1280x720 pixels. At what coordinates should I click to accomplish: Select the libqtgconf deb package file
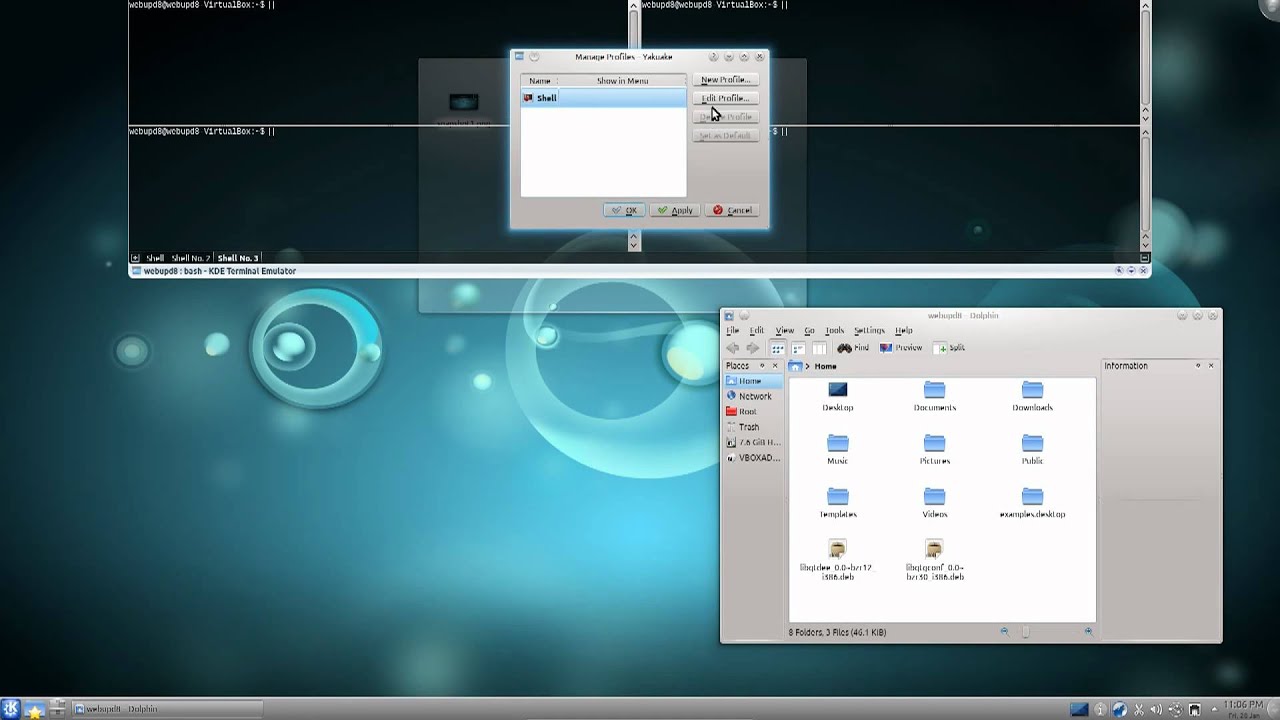coord(934,560)
